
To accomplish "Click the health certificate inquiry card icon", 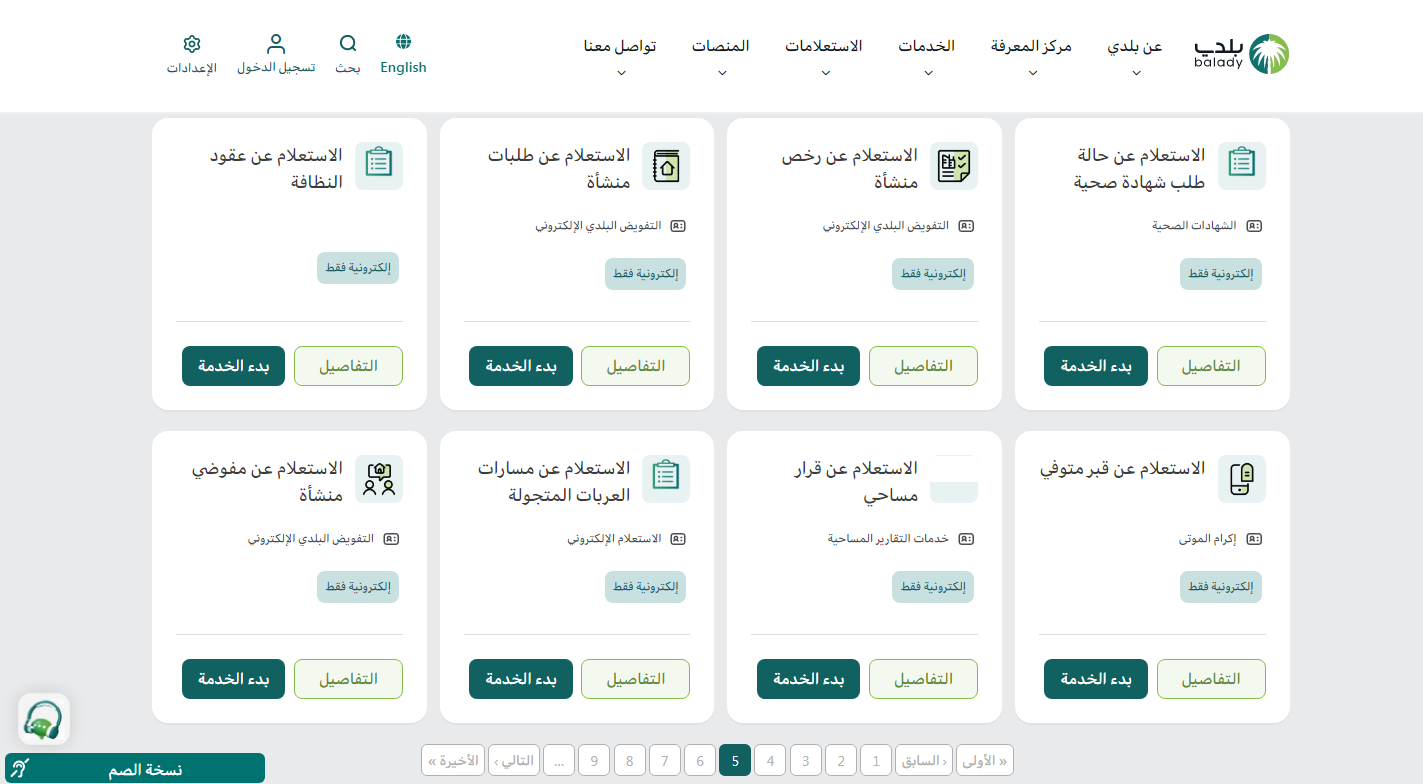I will (x=1242, y=165).
